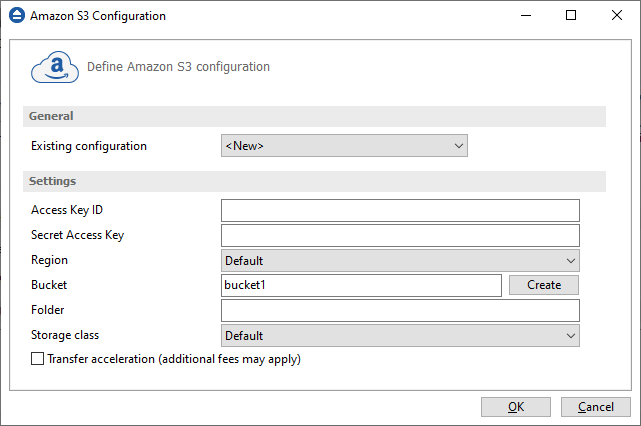Click the app icon in title bar
641x426 pixels.
click(17, 16)
